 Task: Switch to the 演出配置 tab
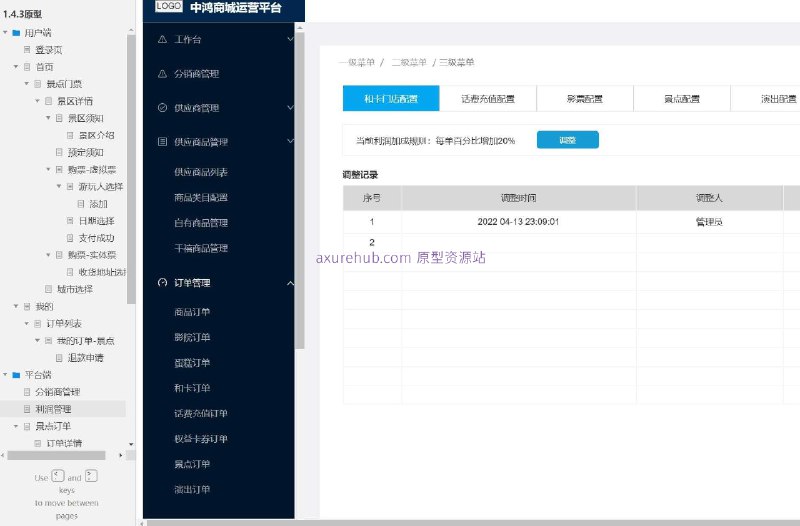click(x=765, y=98)
